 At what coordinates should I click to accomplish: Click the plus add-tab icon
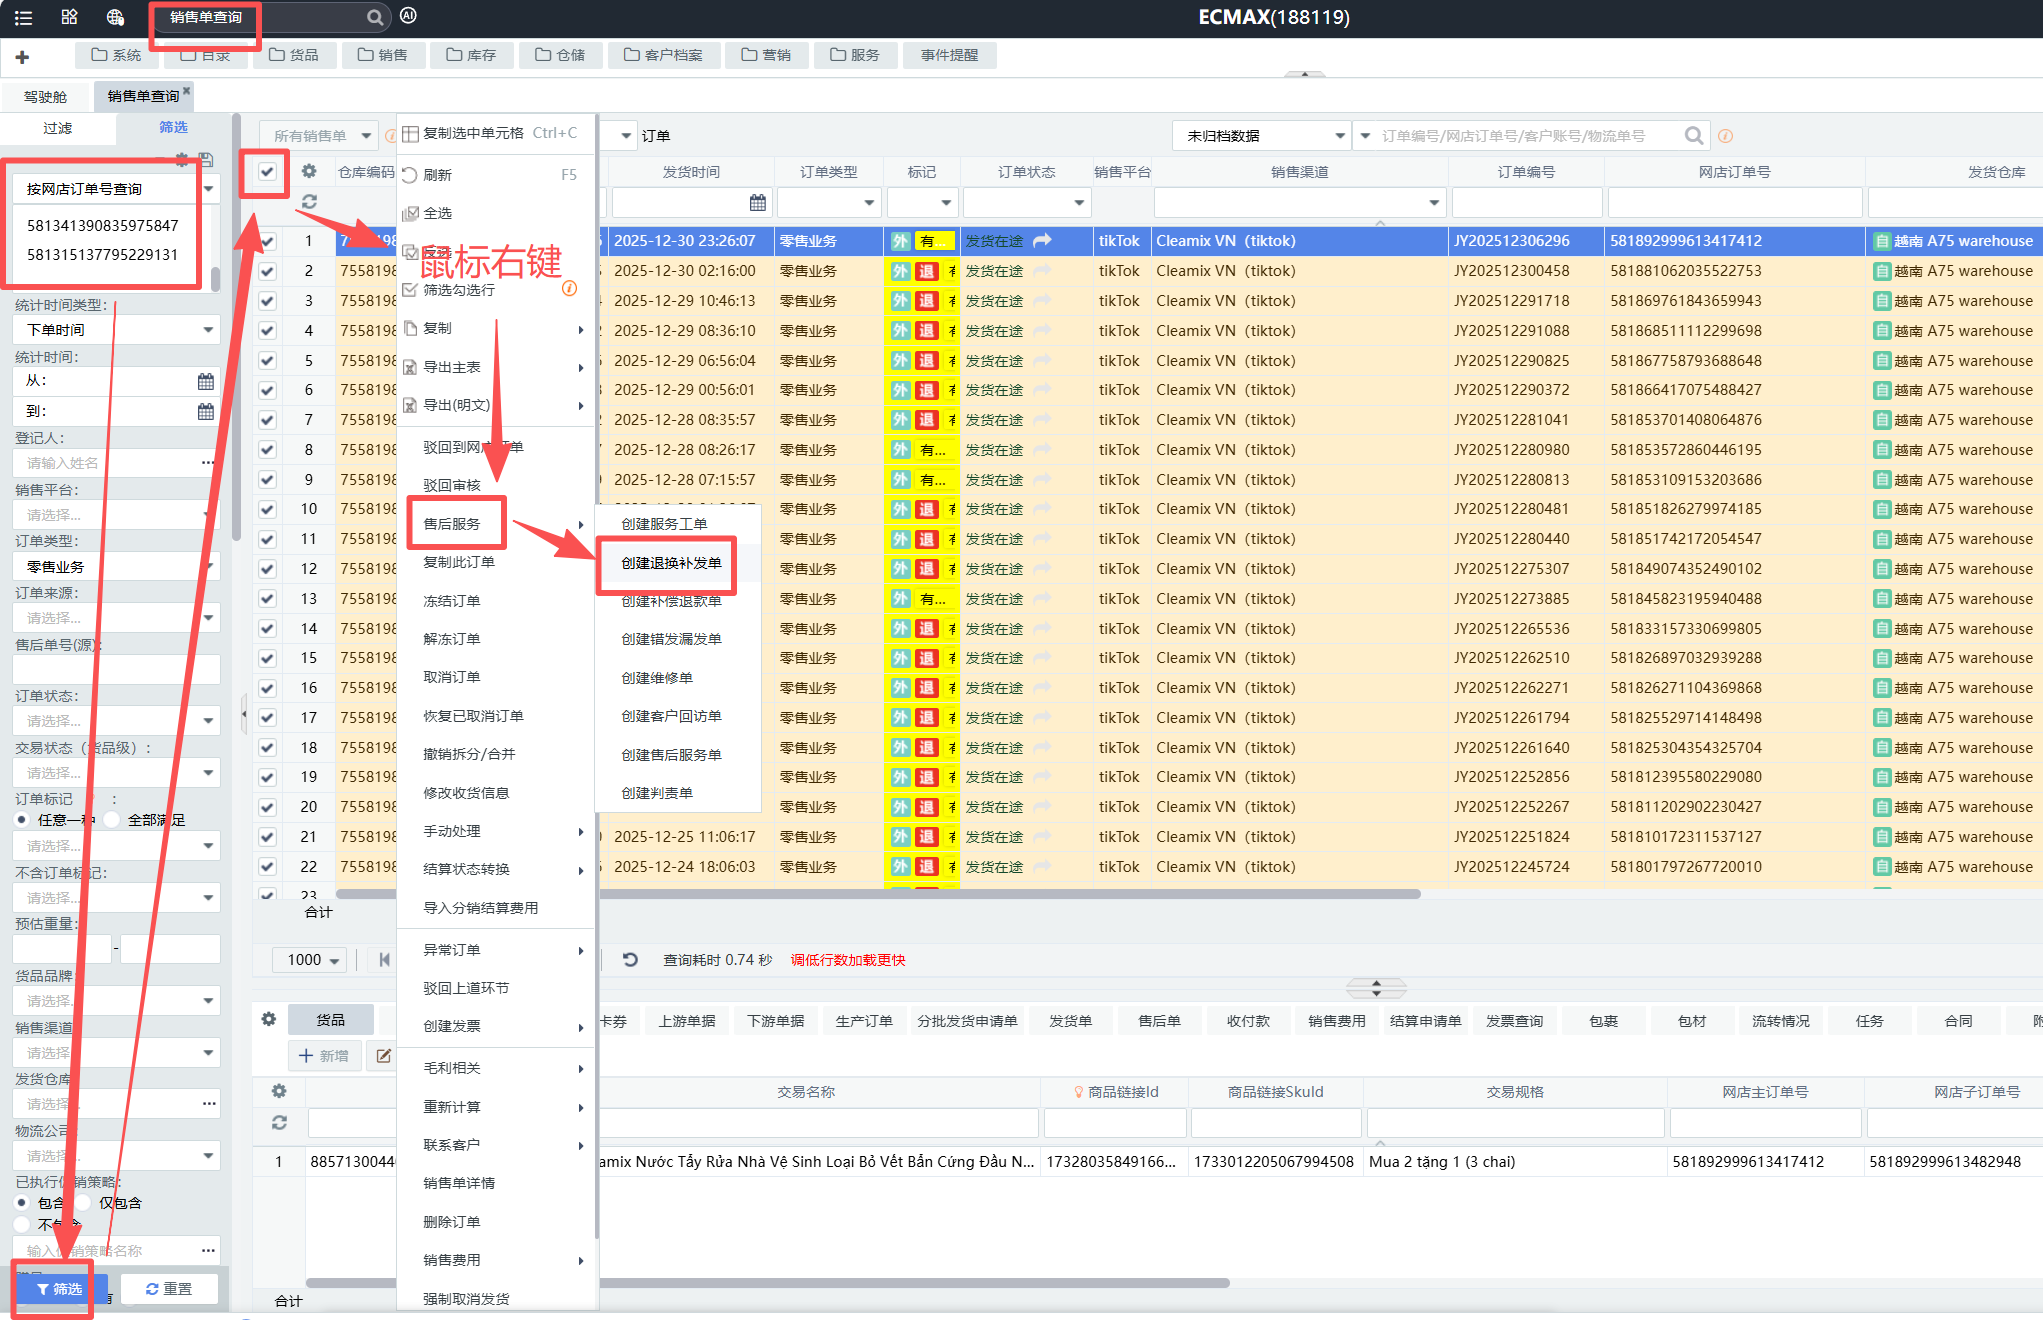point(22,57)
